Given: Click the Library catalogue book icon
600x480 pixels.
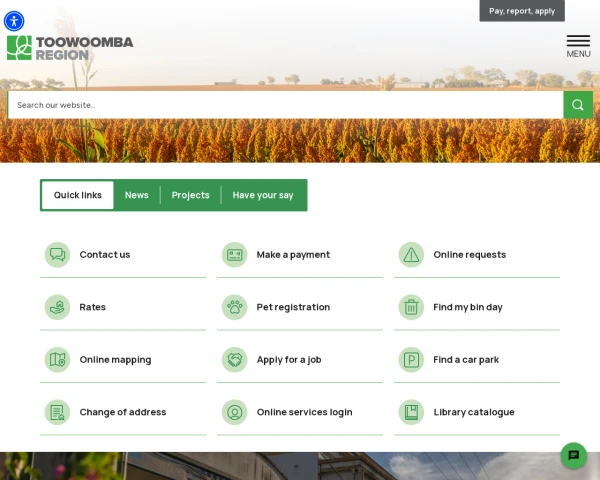Looking at the screenshot, I should click(411, 412).
